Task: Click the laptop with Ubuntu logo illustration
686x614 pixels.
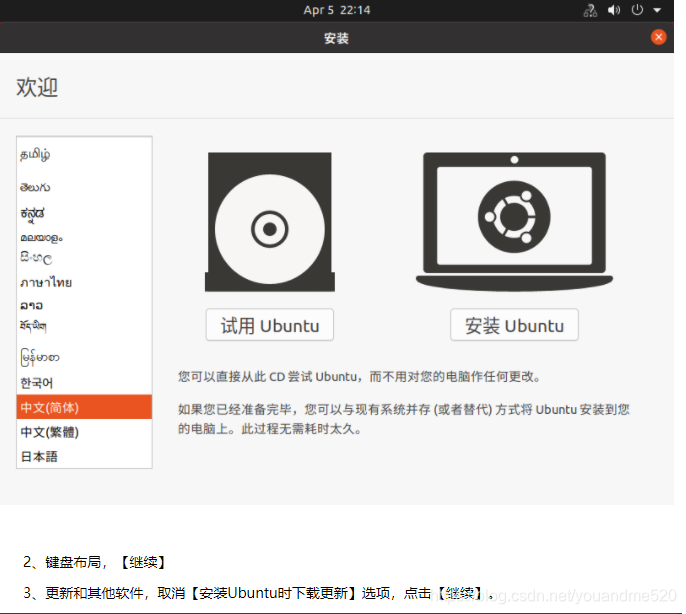Action: pyautogui.click(x=514, y=221)
